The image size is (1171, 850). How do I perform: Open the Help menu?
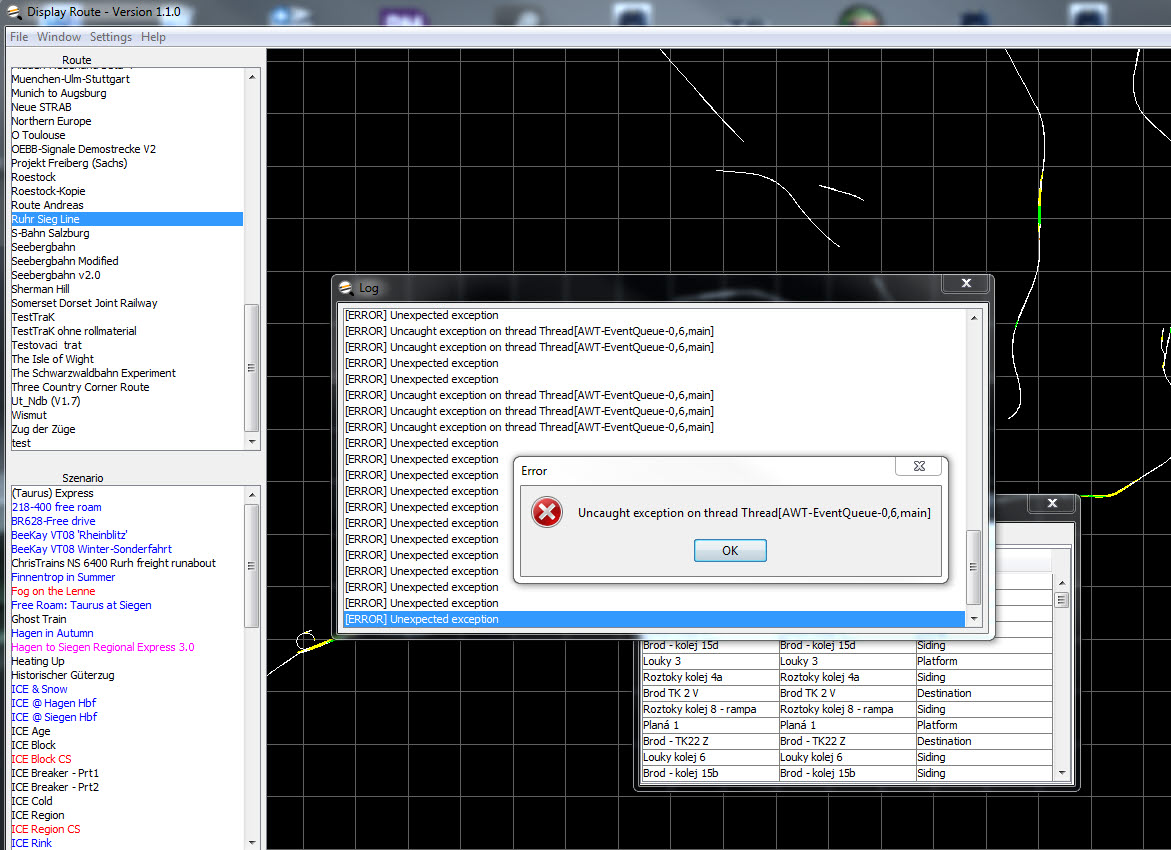click(153, 37)
